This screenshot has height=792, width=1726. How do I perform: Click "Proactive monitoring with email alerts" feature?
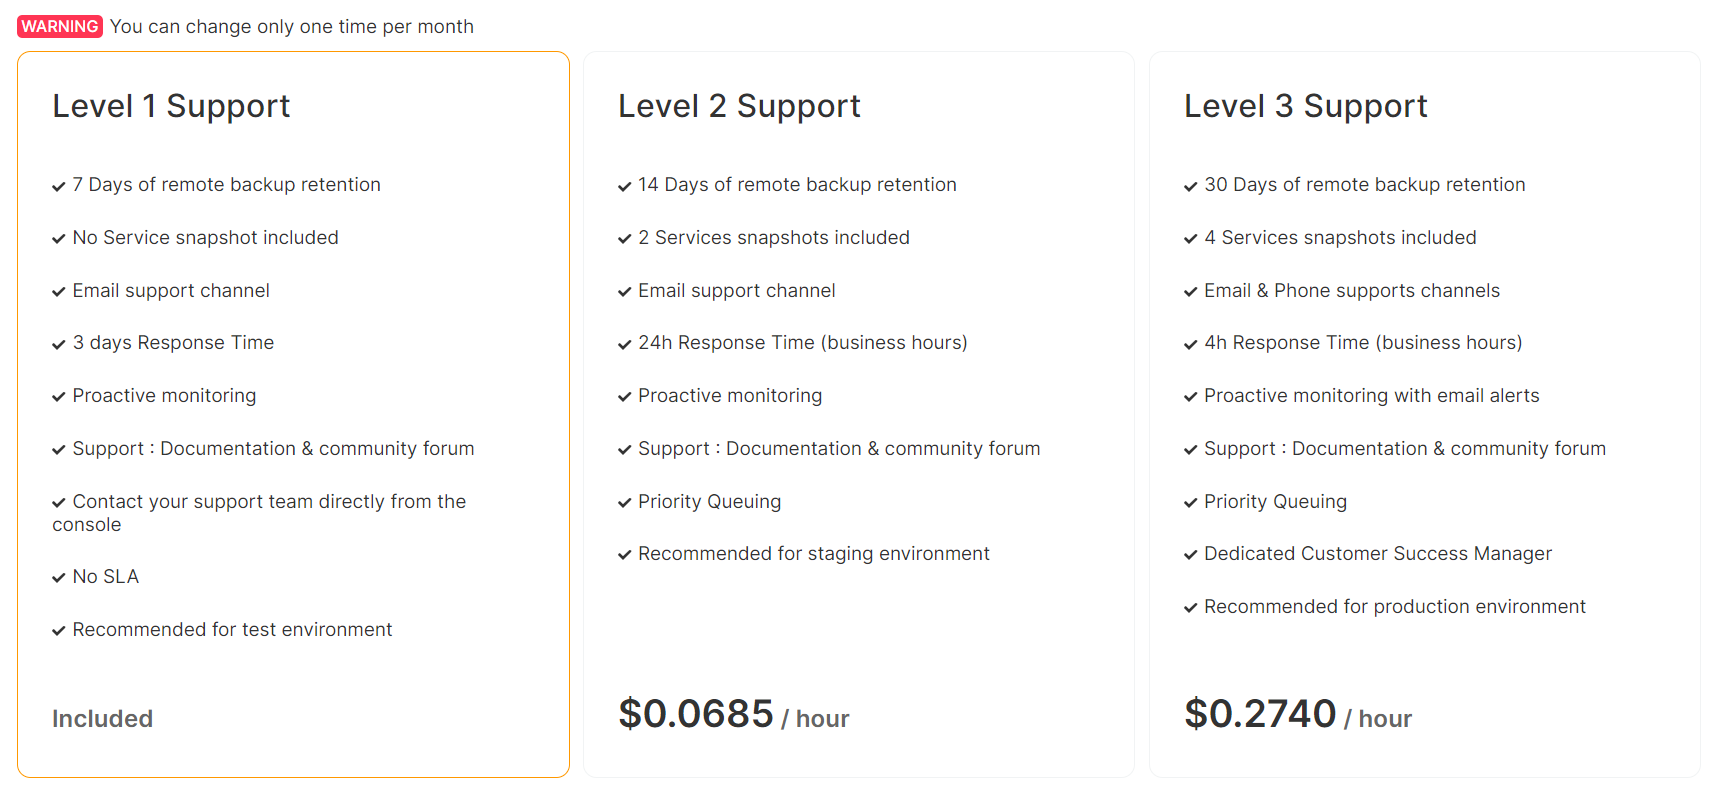tap(1371, 396)
